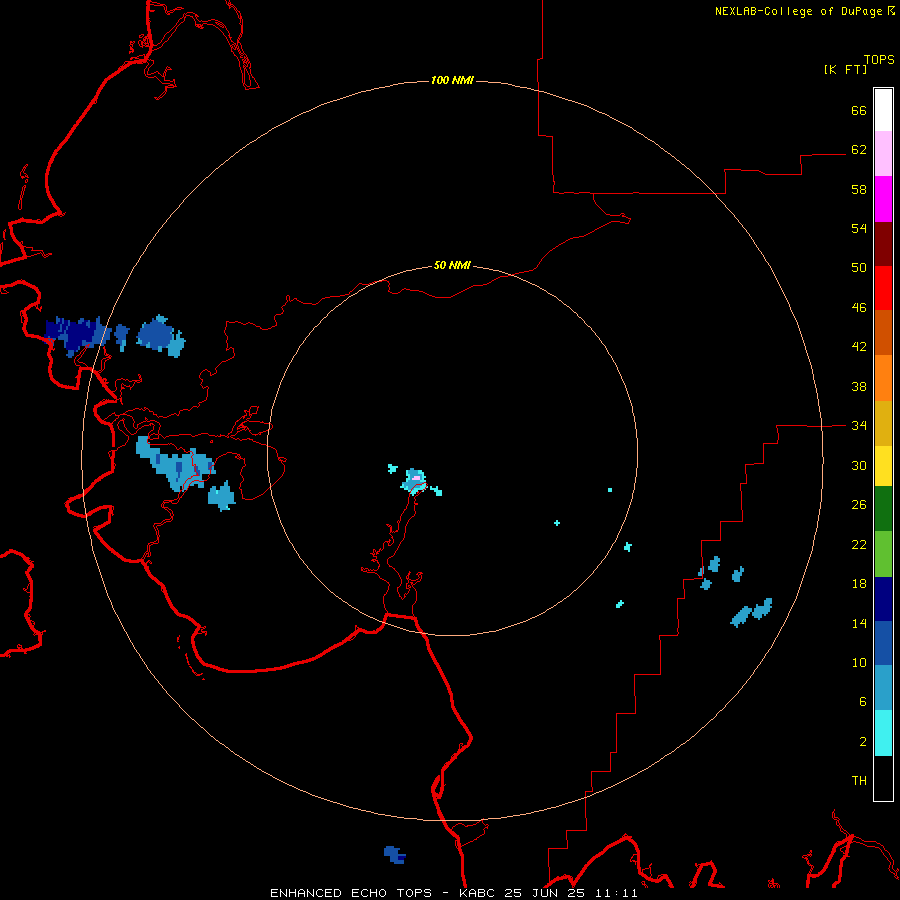900x900 pixels.
Task: Click the legend value 42
Action: pyautogui.click(x=859, y=347)
